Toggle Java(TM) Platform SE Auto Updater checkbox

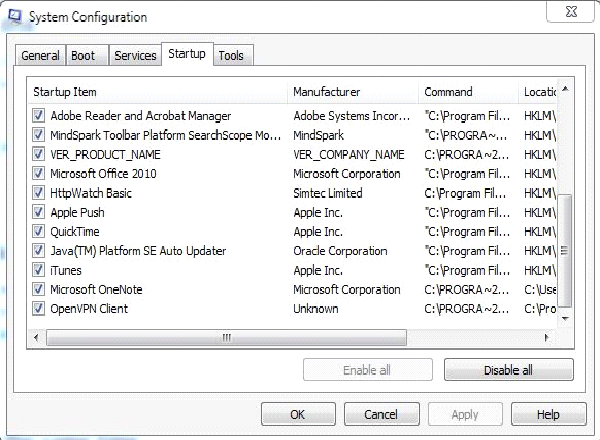(38, 251)
